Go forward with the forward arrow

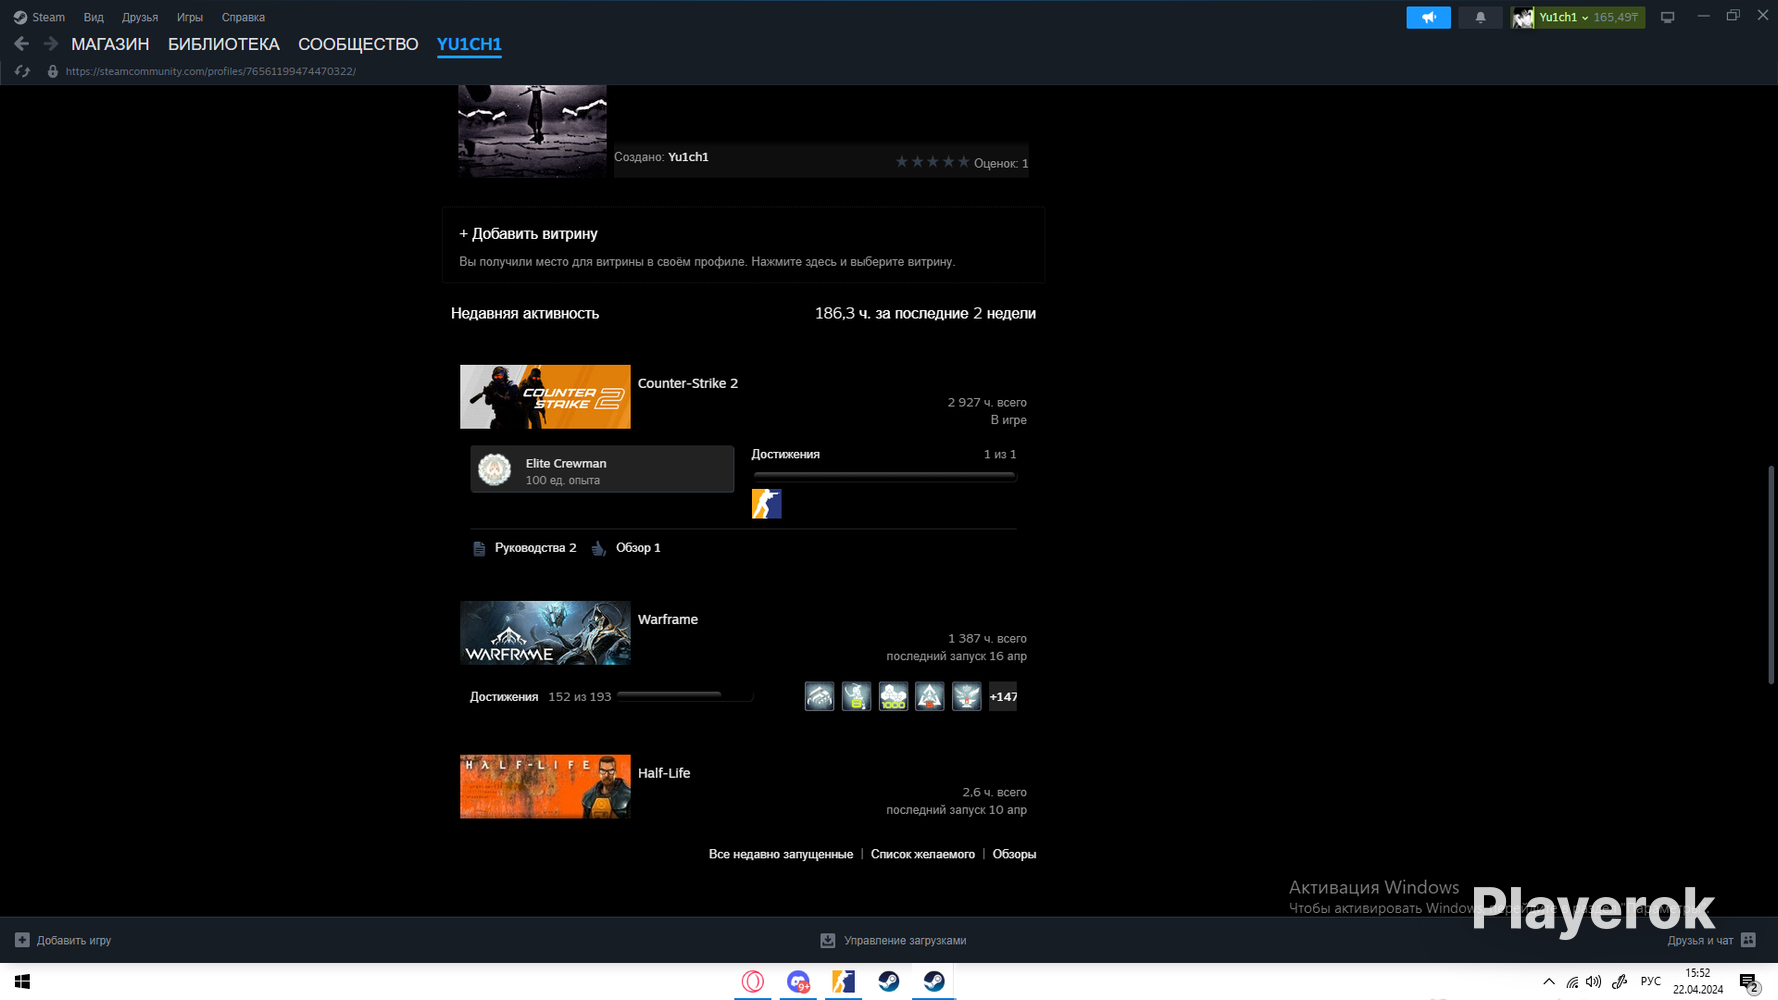pos(50,44)
